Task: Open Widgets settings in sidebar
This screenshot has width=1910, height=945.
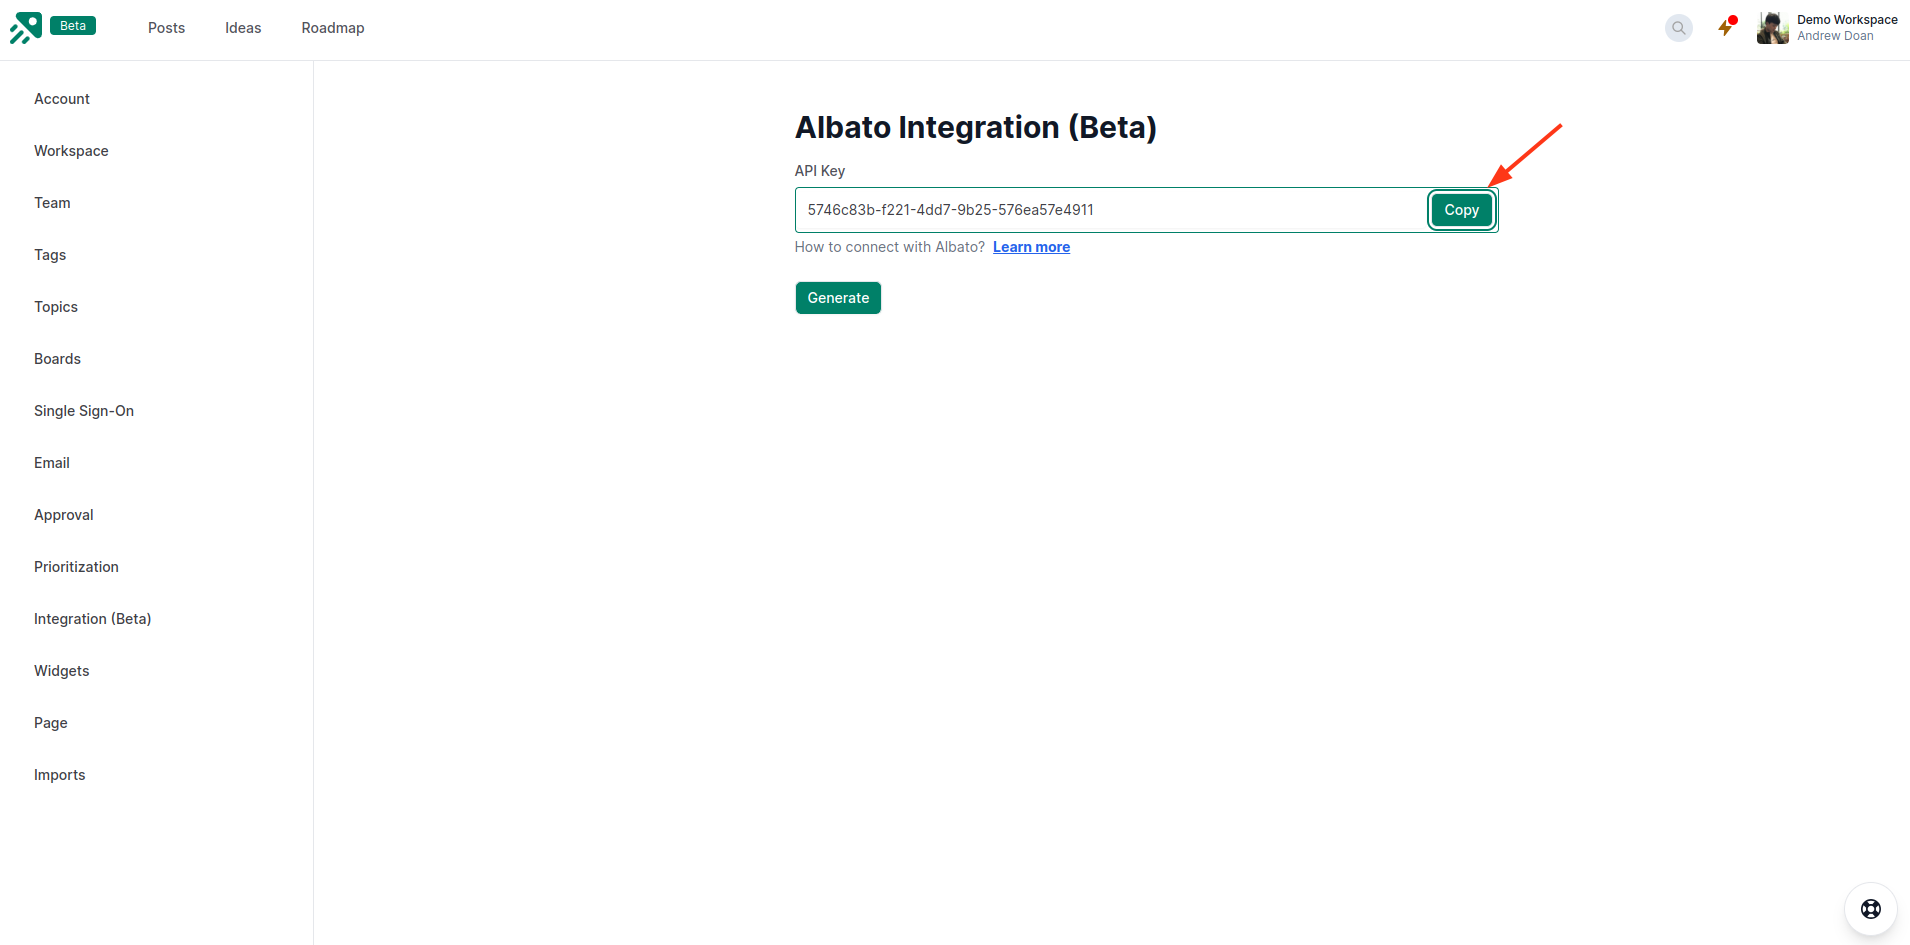Action: pos(62,671)
